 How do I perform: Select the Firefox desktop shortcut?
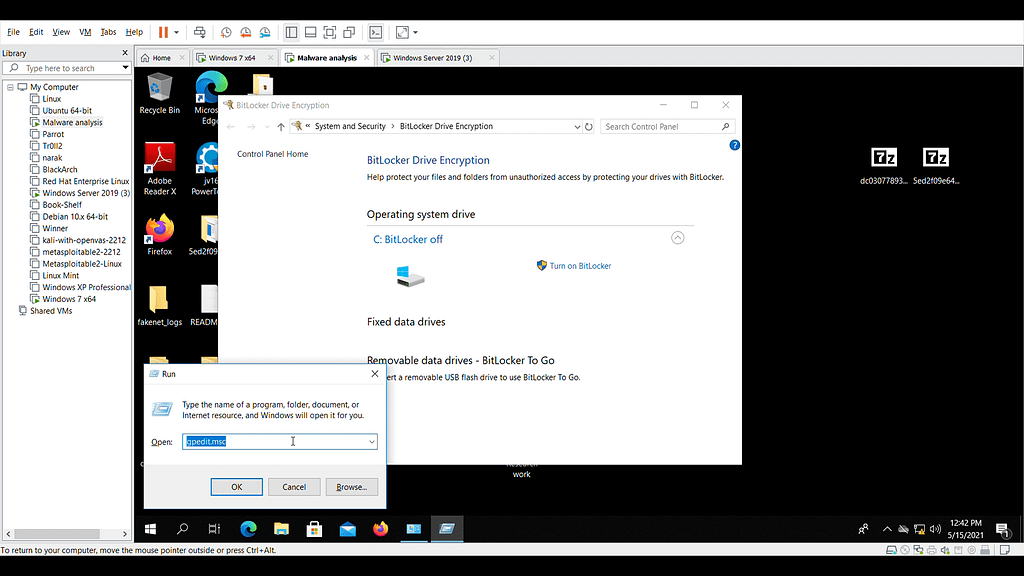click(x=159, y=235)
